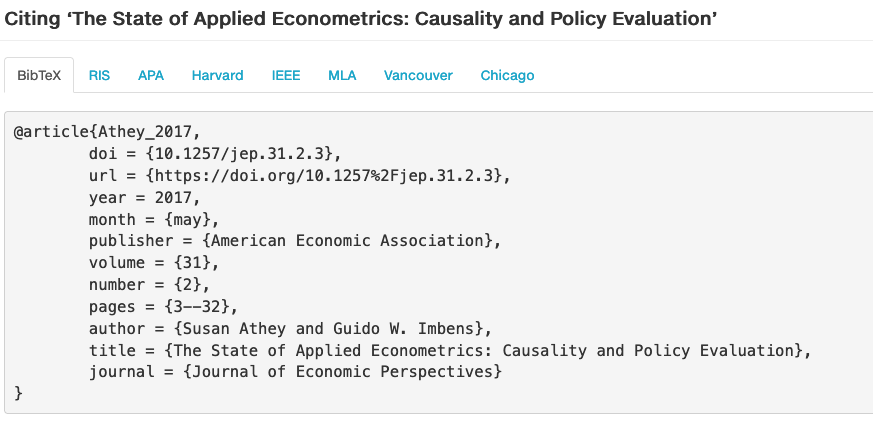Select the Harvard citation tab
The image size is (873, 421).
tap(217, 75)
